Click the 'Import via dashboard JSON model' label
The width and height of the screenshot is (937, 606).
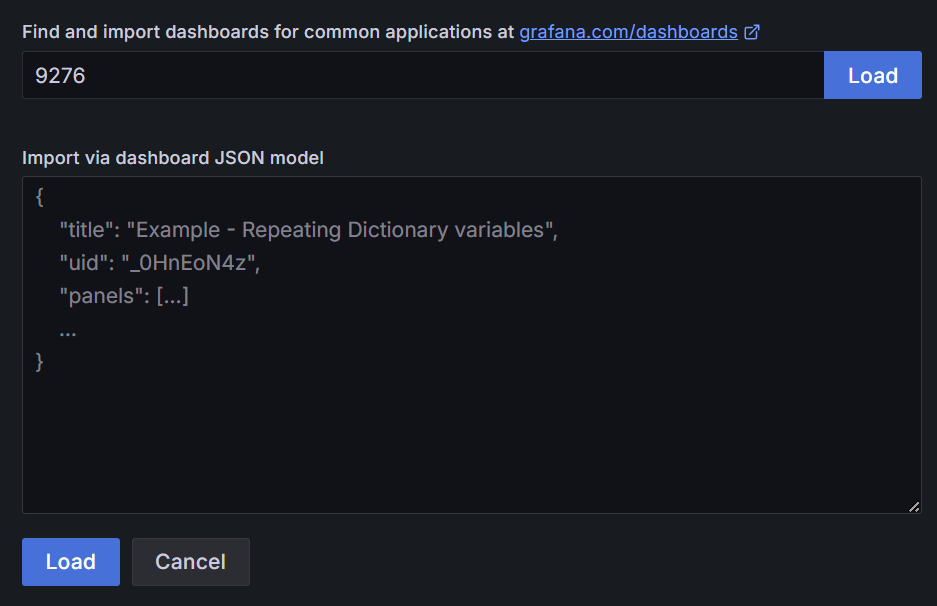173,158
